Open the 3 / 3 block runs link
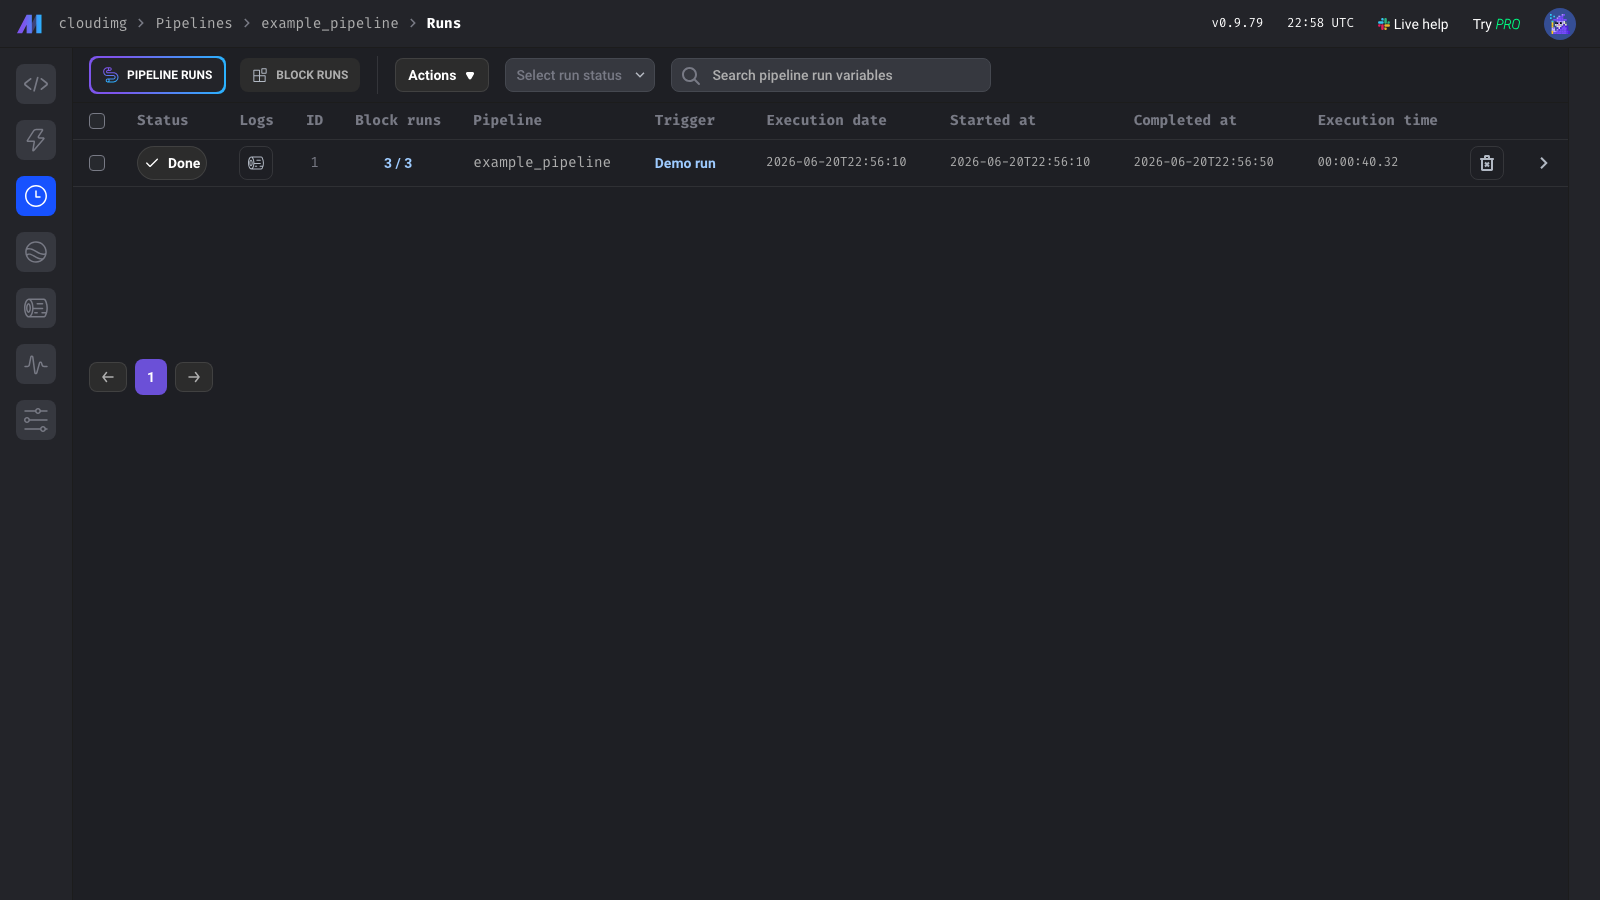The height and width of the screenshot is (900, 1600). pyautogui.click(x=398, y=163)
